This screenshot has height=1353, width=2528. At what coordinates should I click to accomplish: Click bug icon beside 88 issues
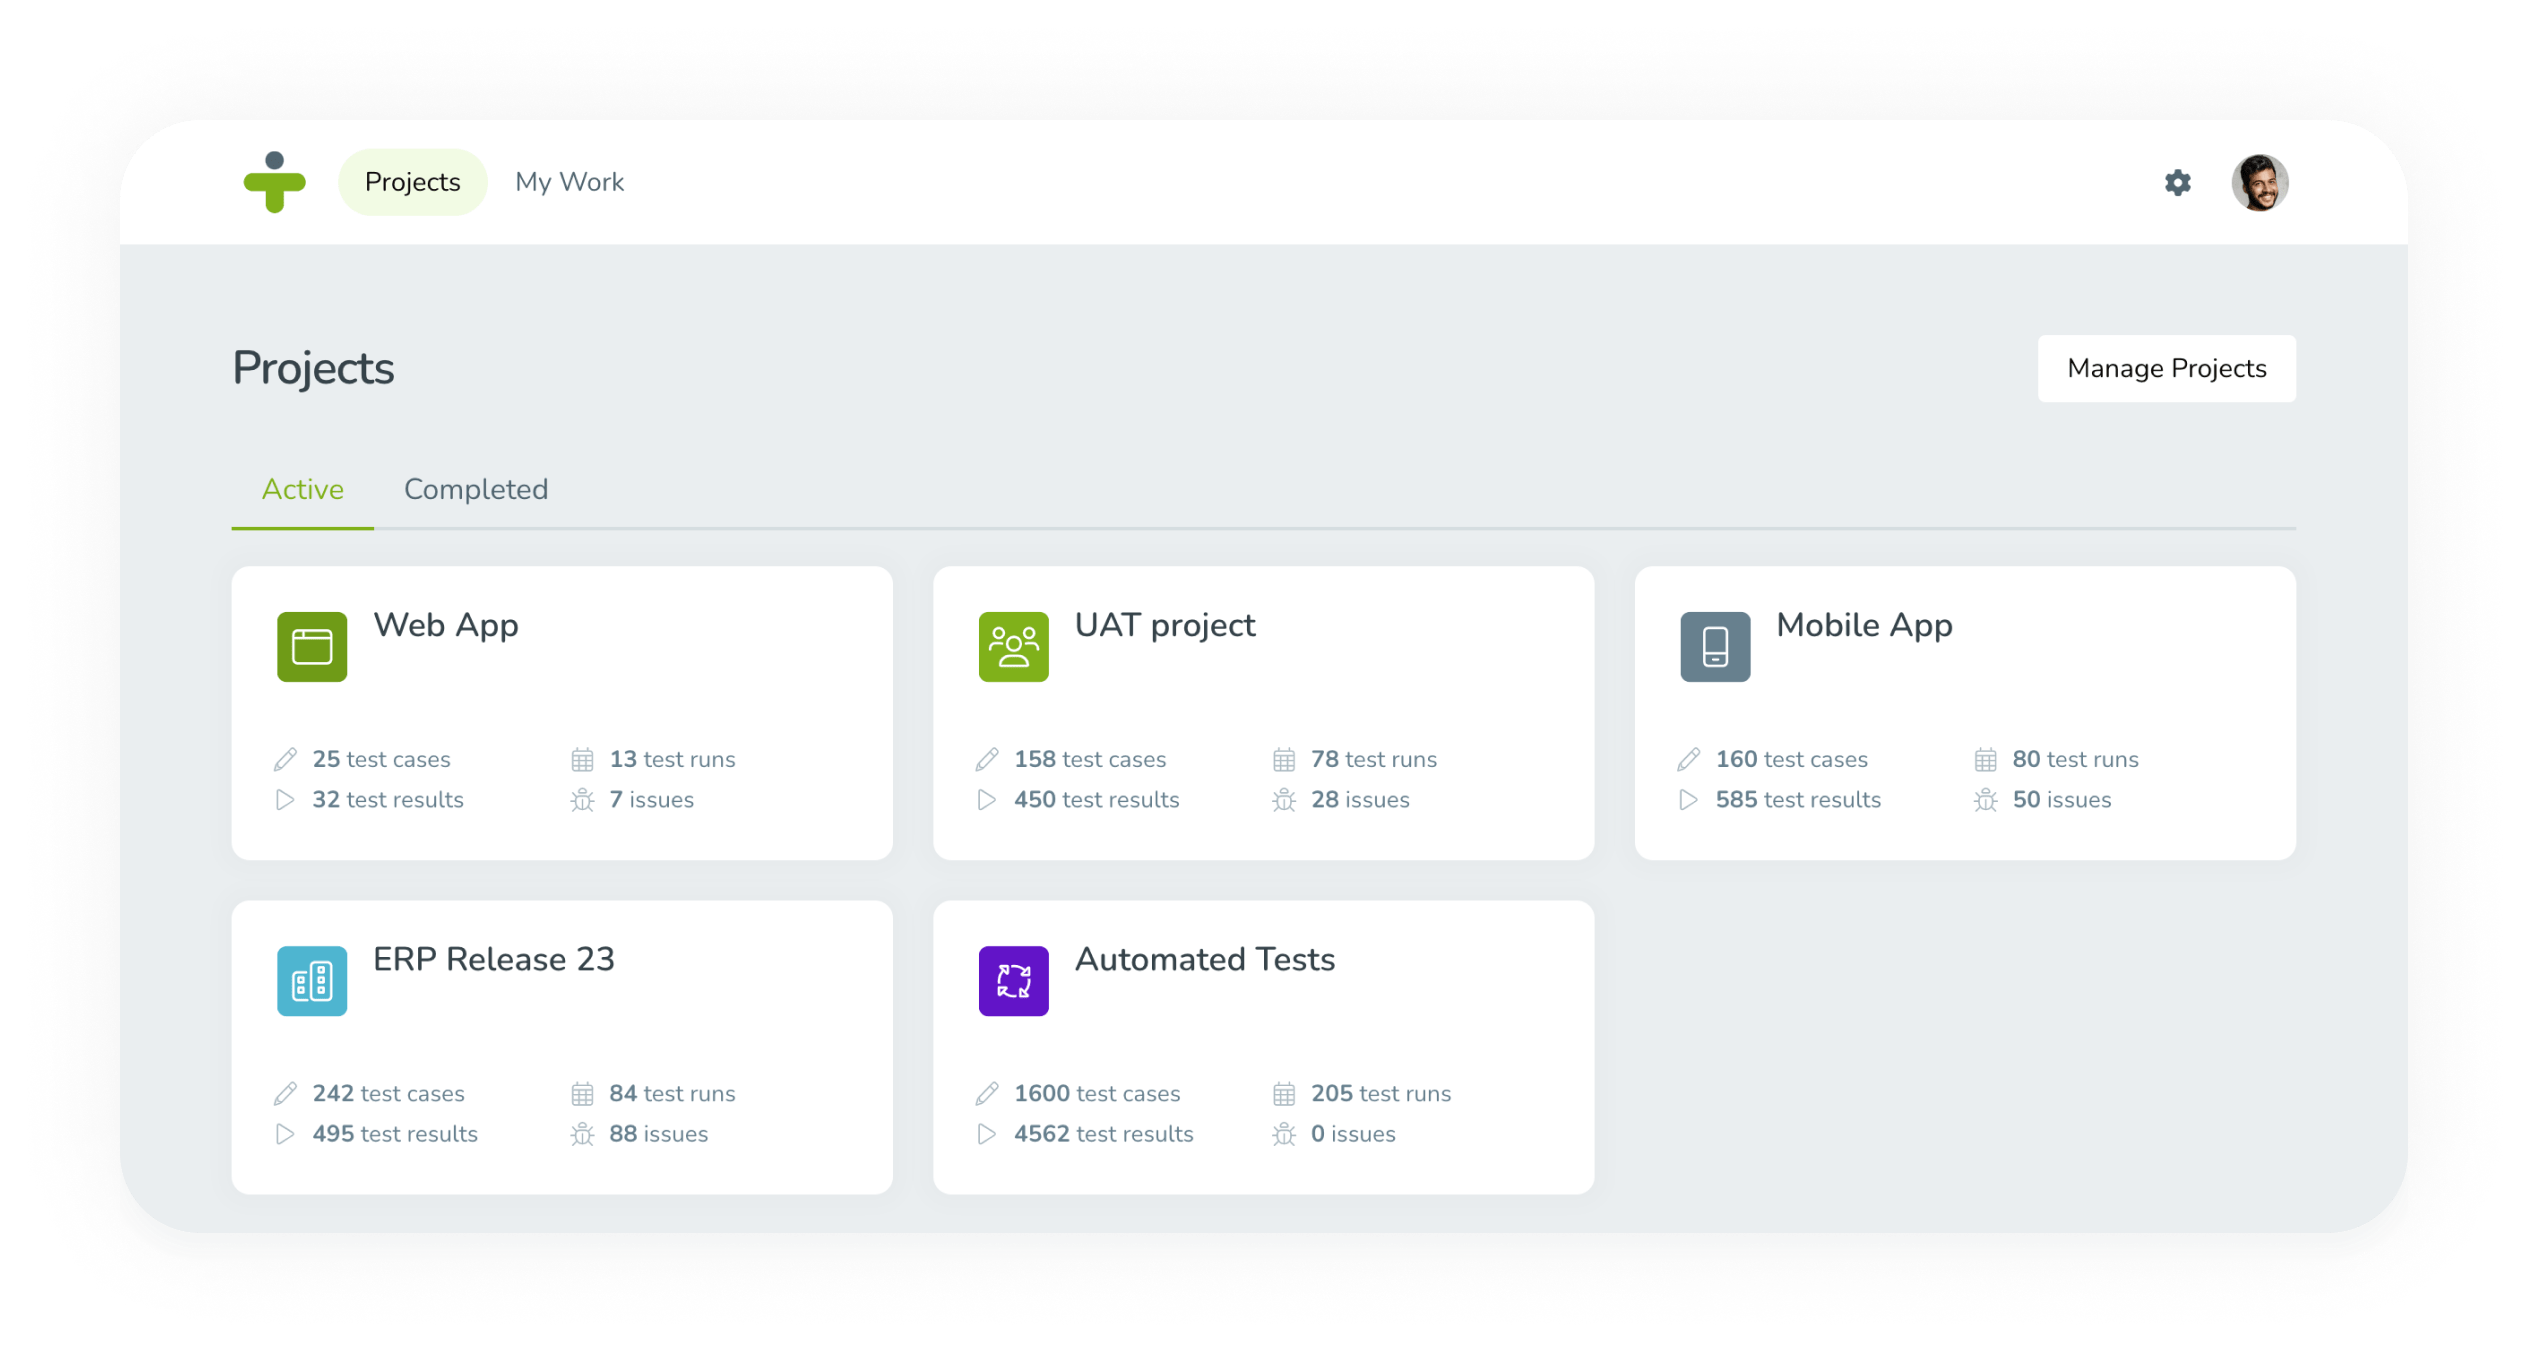point(582,1134)
